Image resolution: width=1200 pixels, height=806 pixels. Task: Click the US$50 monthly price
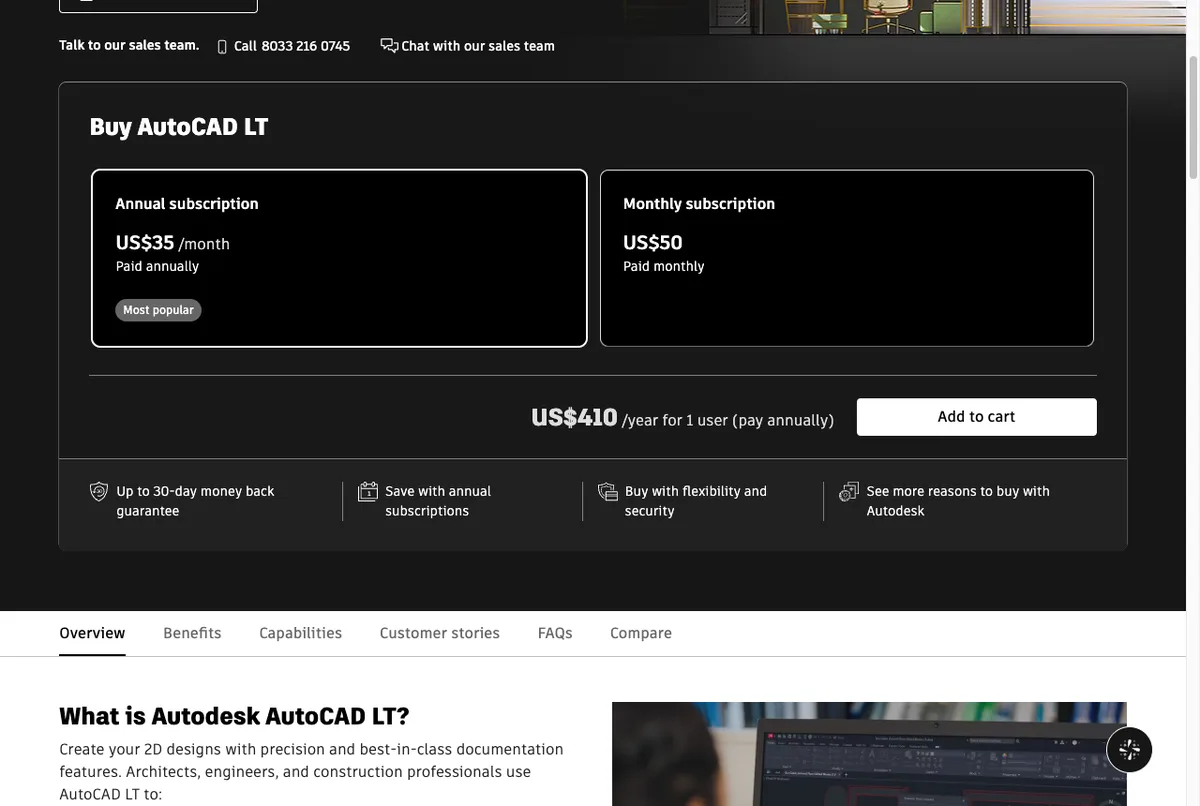653,243
